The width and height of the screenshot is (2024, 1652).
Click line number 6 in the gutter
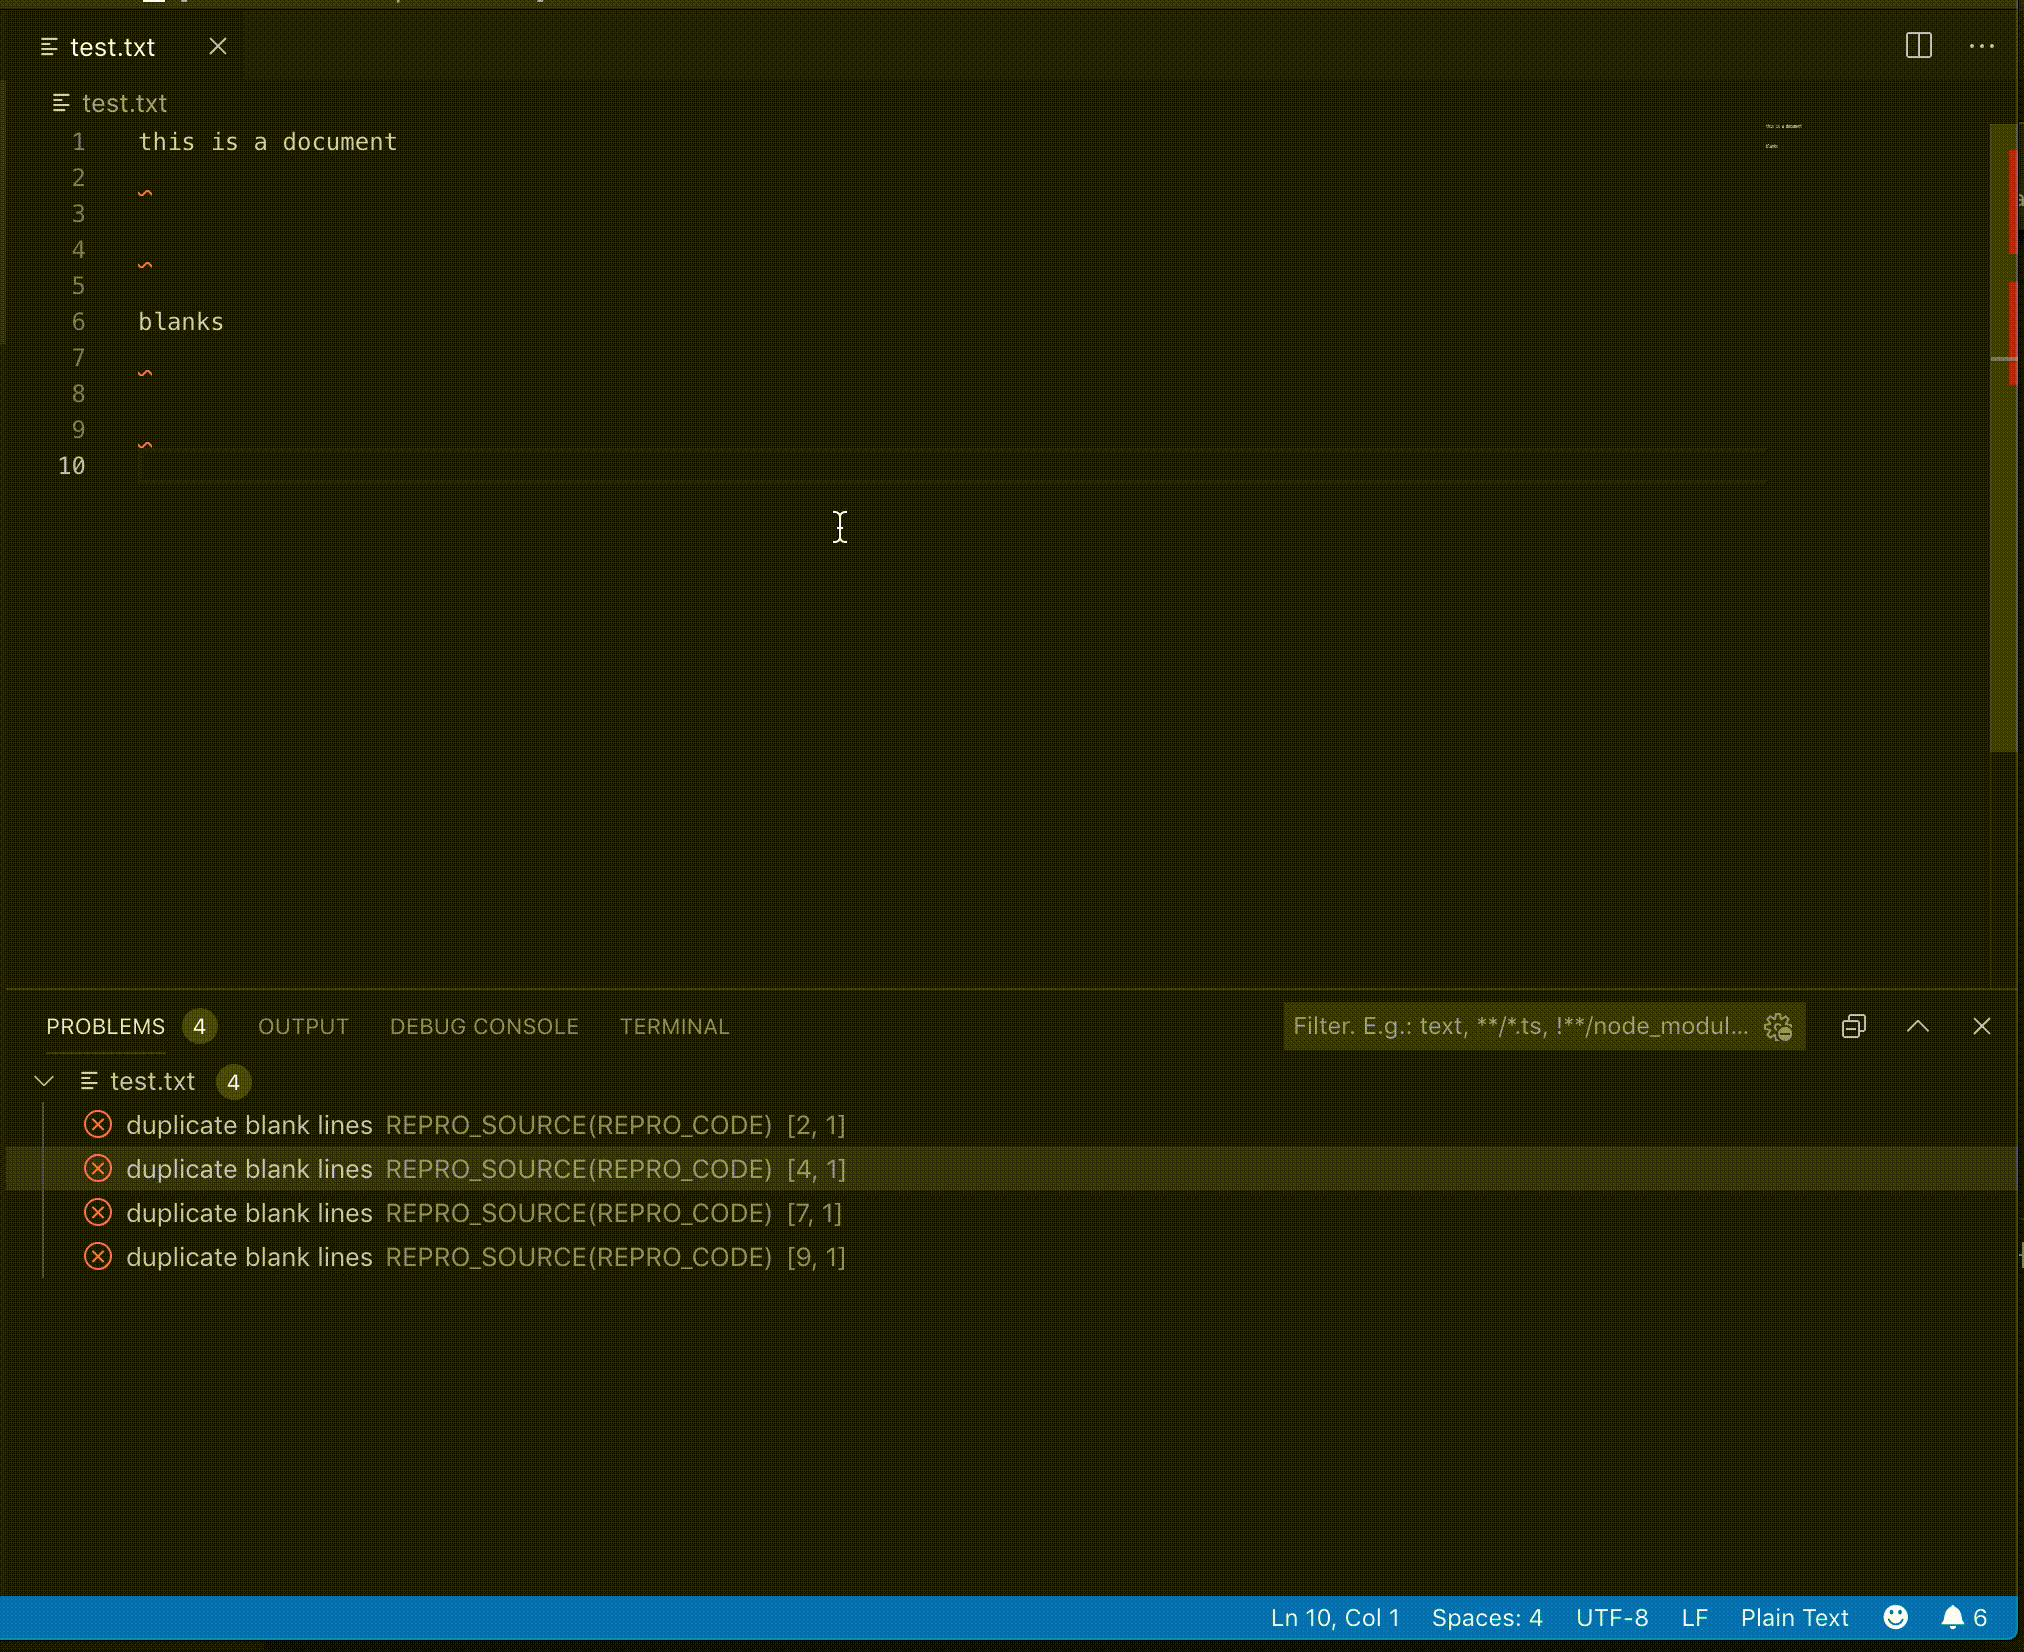(x=78, y=322)
